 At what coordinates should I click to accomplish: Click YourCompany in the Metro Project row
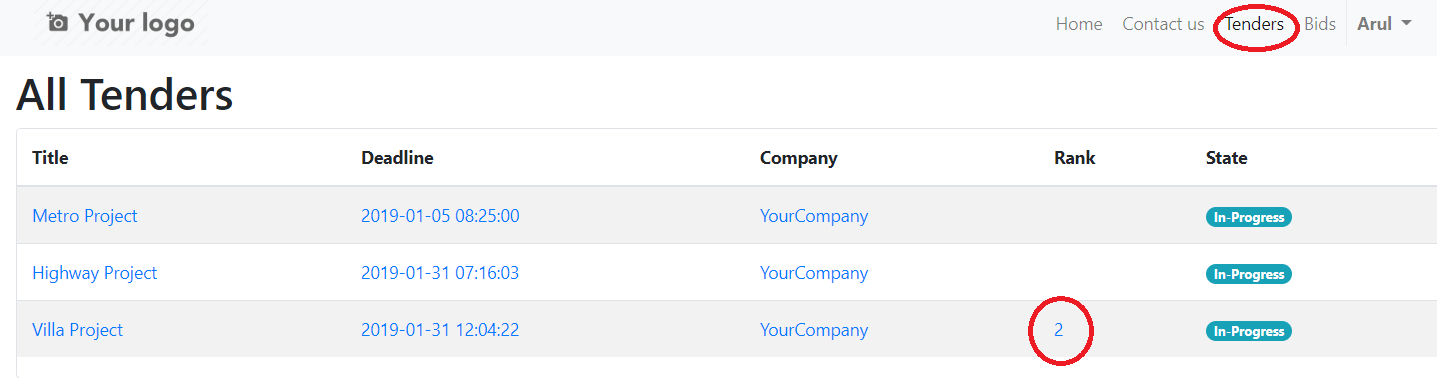814,216
